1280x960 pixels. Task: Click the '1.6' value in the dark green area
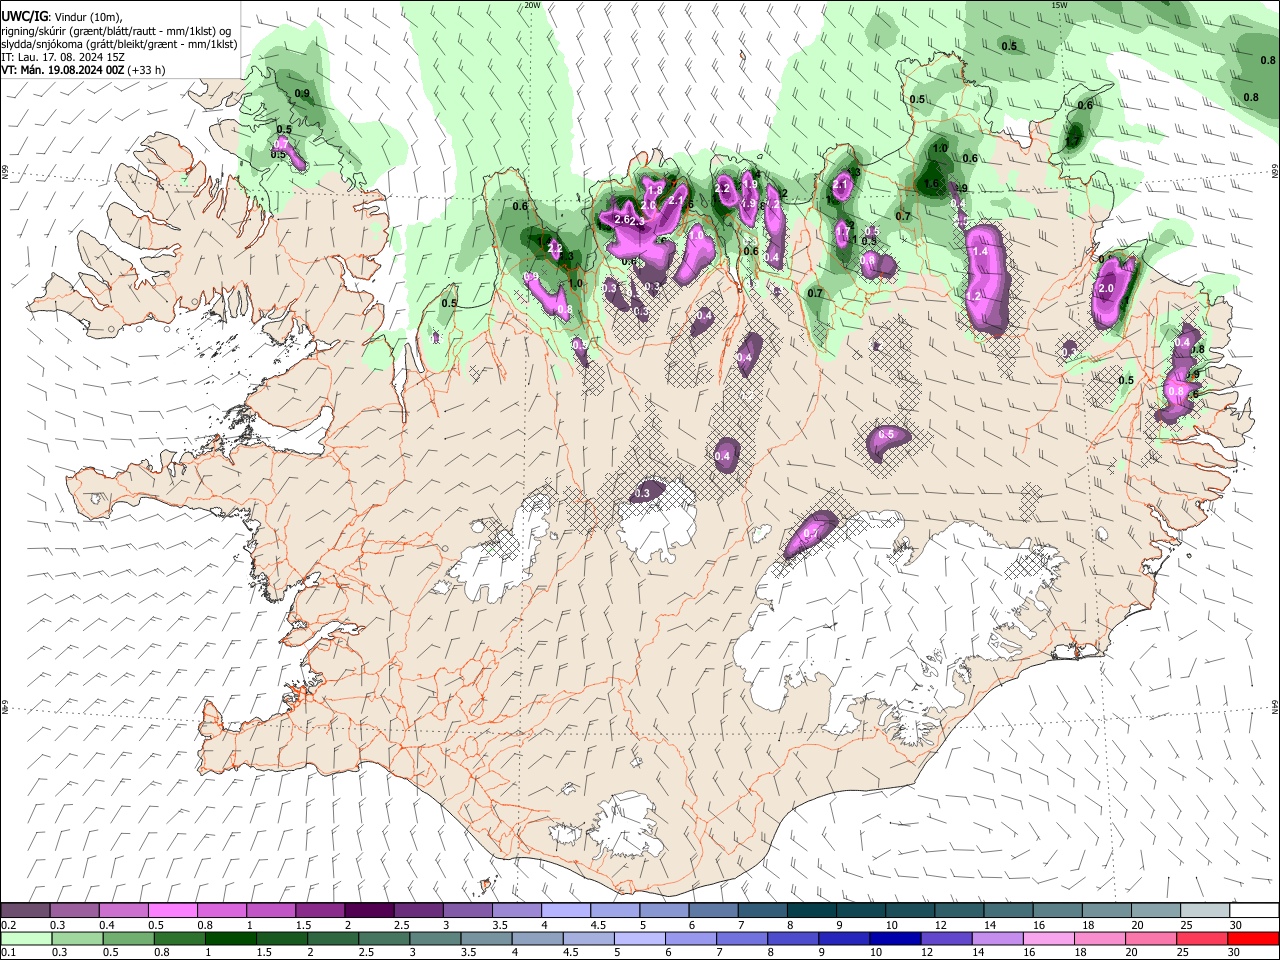931,184
